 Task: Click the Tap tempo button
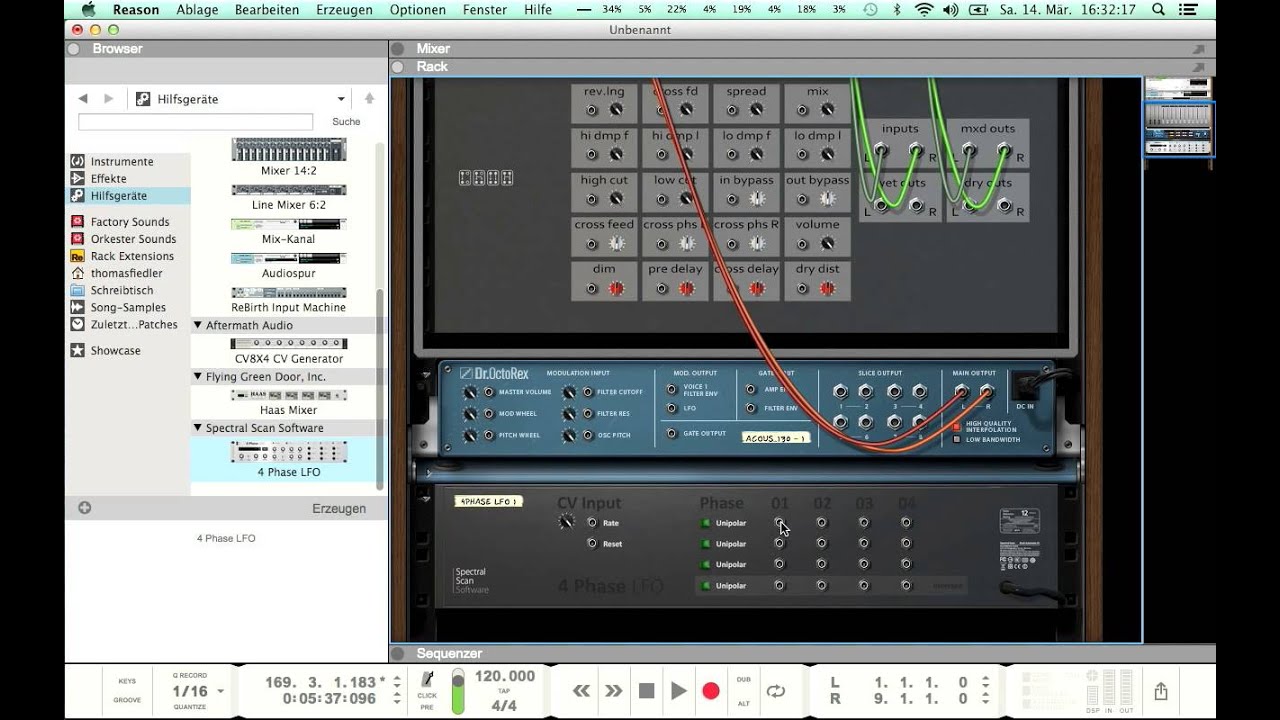tap(505, 691)
